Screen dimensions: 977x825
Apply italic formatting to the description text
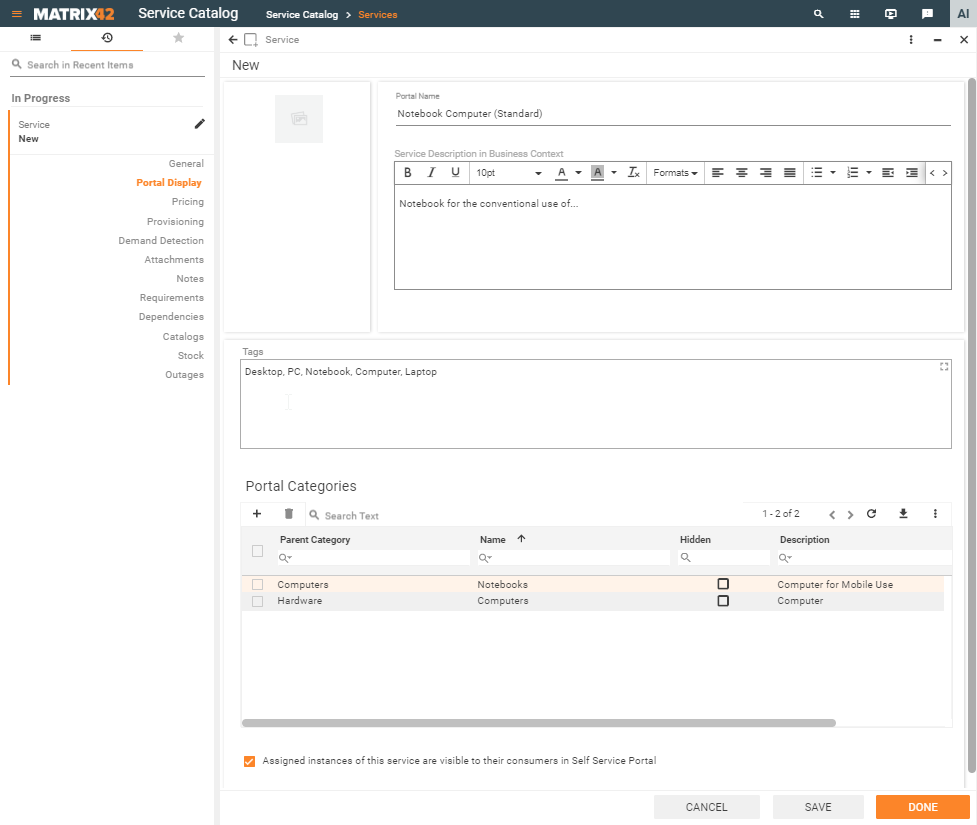431,172
